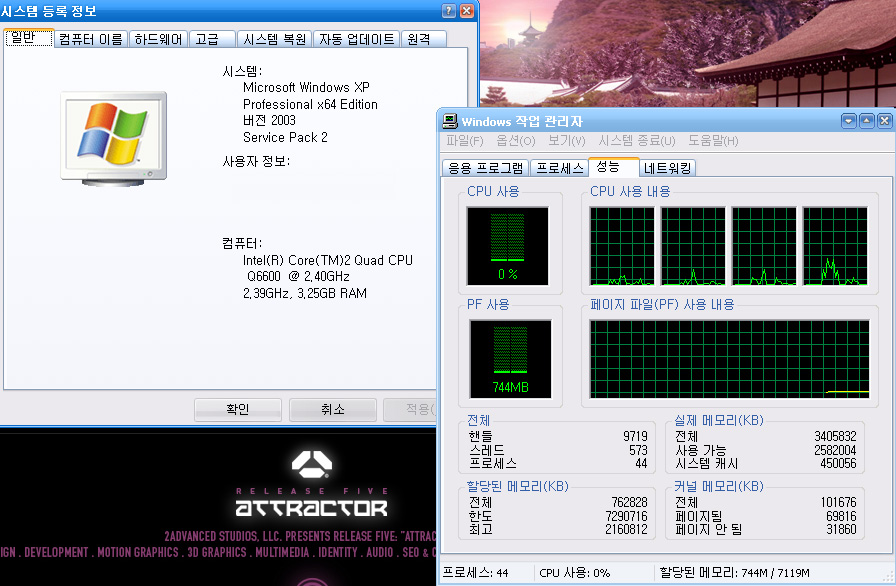
Task: Click the 'Service Pack 2' text
Action: [285, 137]
